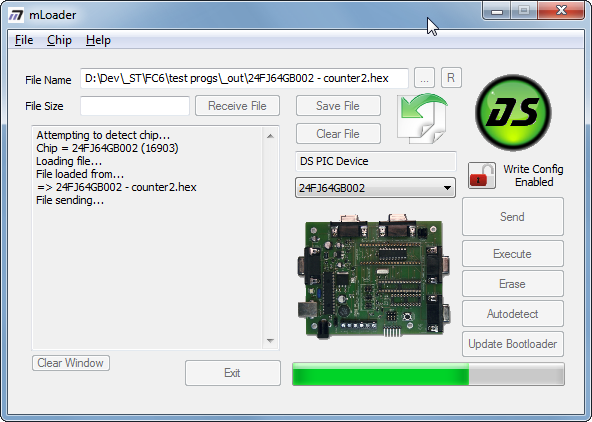Click log scrollbar up arrow
592x422 pixels.
coord(270,136)
